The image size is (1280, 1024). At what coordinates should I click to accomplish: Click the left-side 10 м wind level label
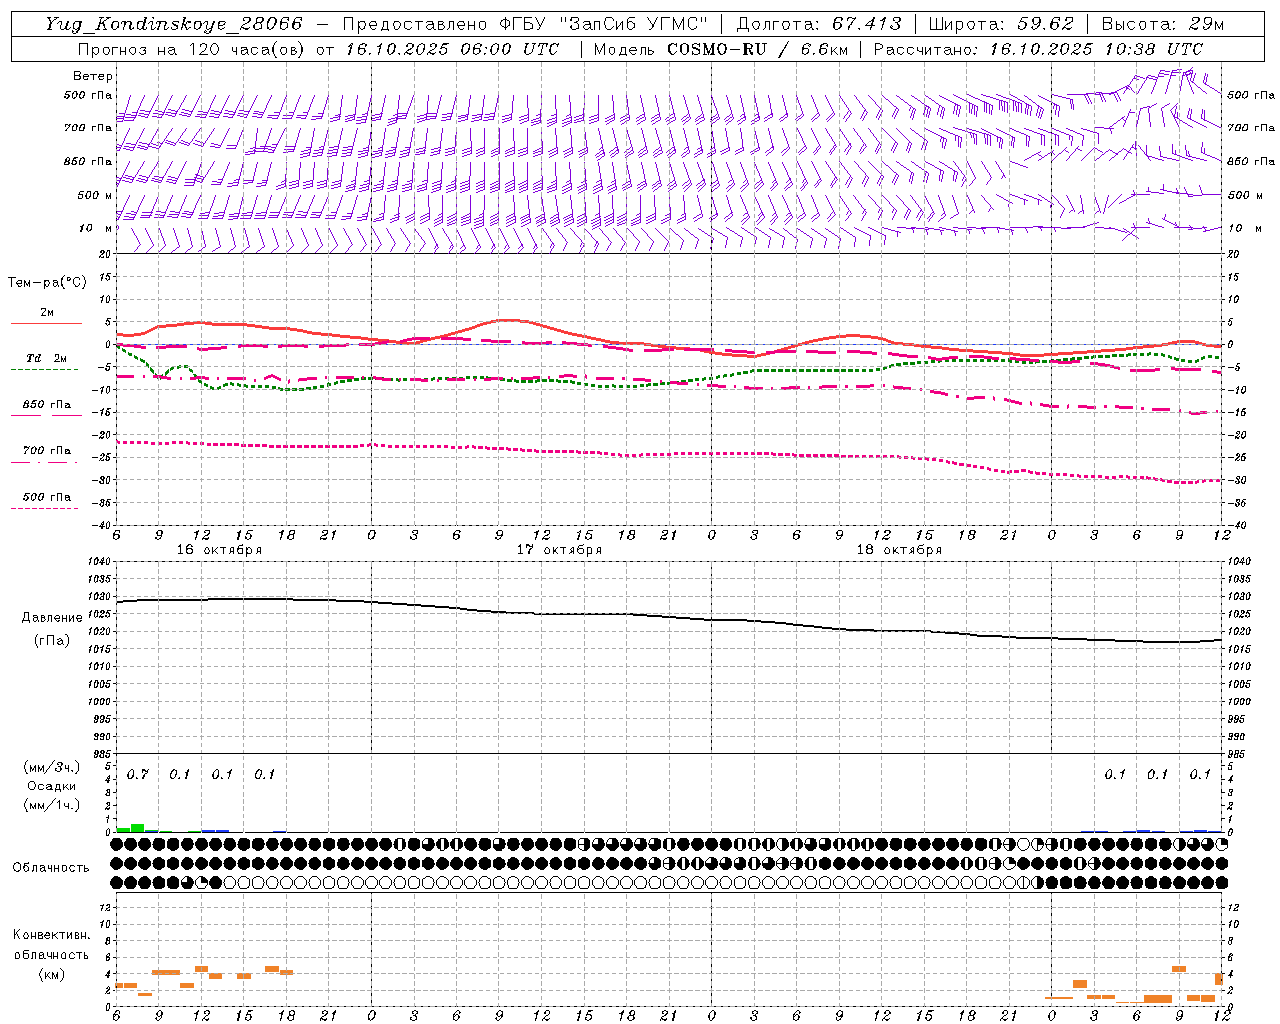pos(95,229)
